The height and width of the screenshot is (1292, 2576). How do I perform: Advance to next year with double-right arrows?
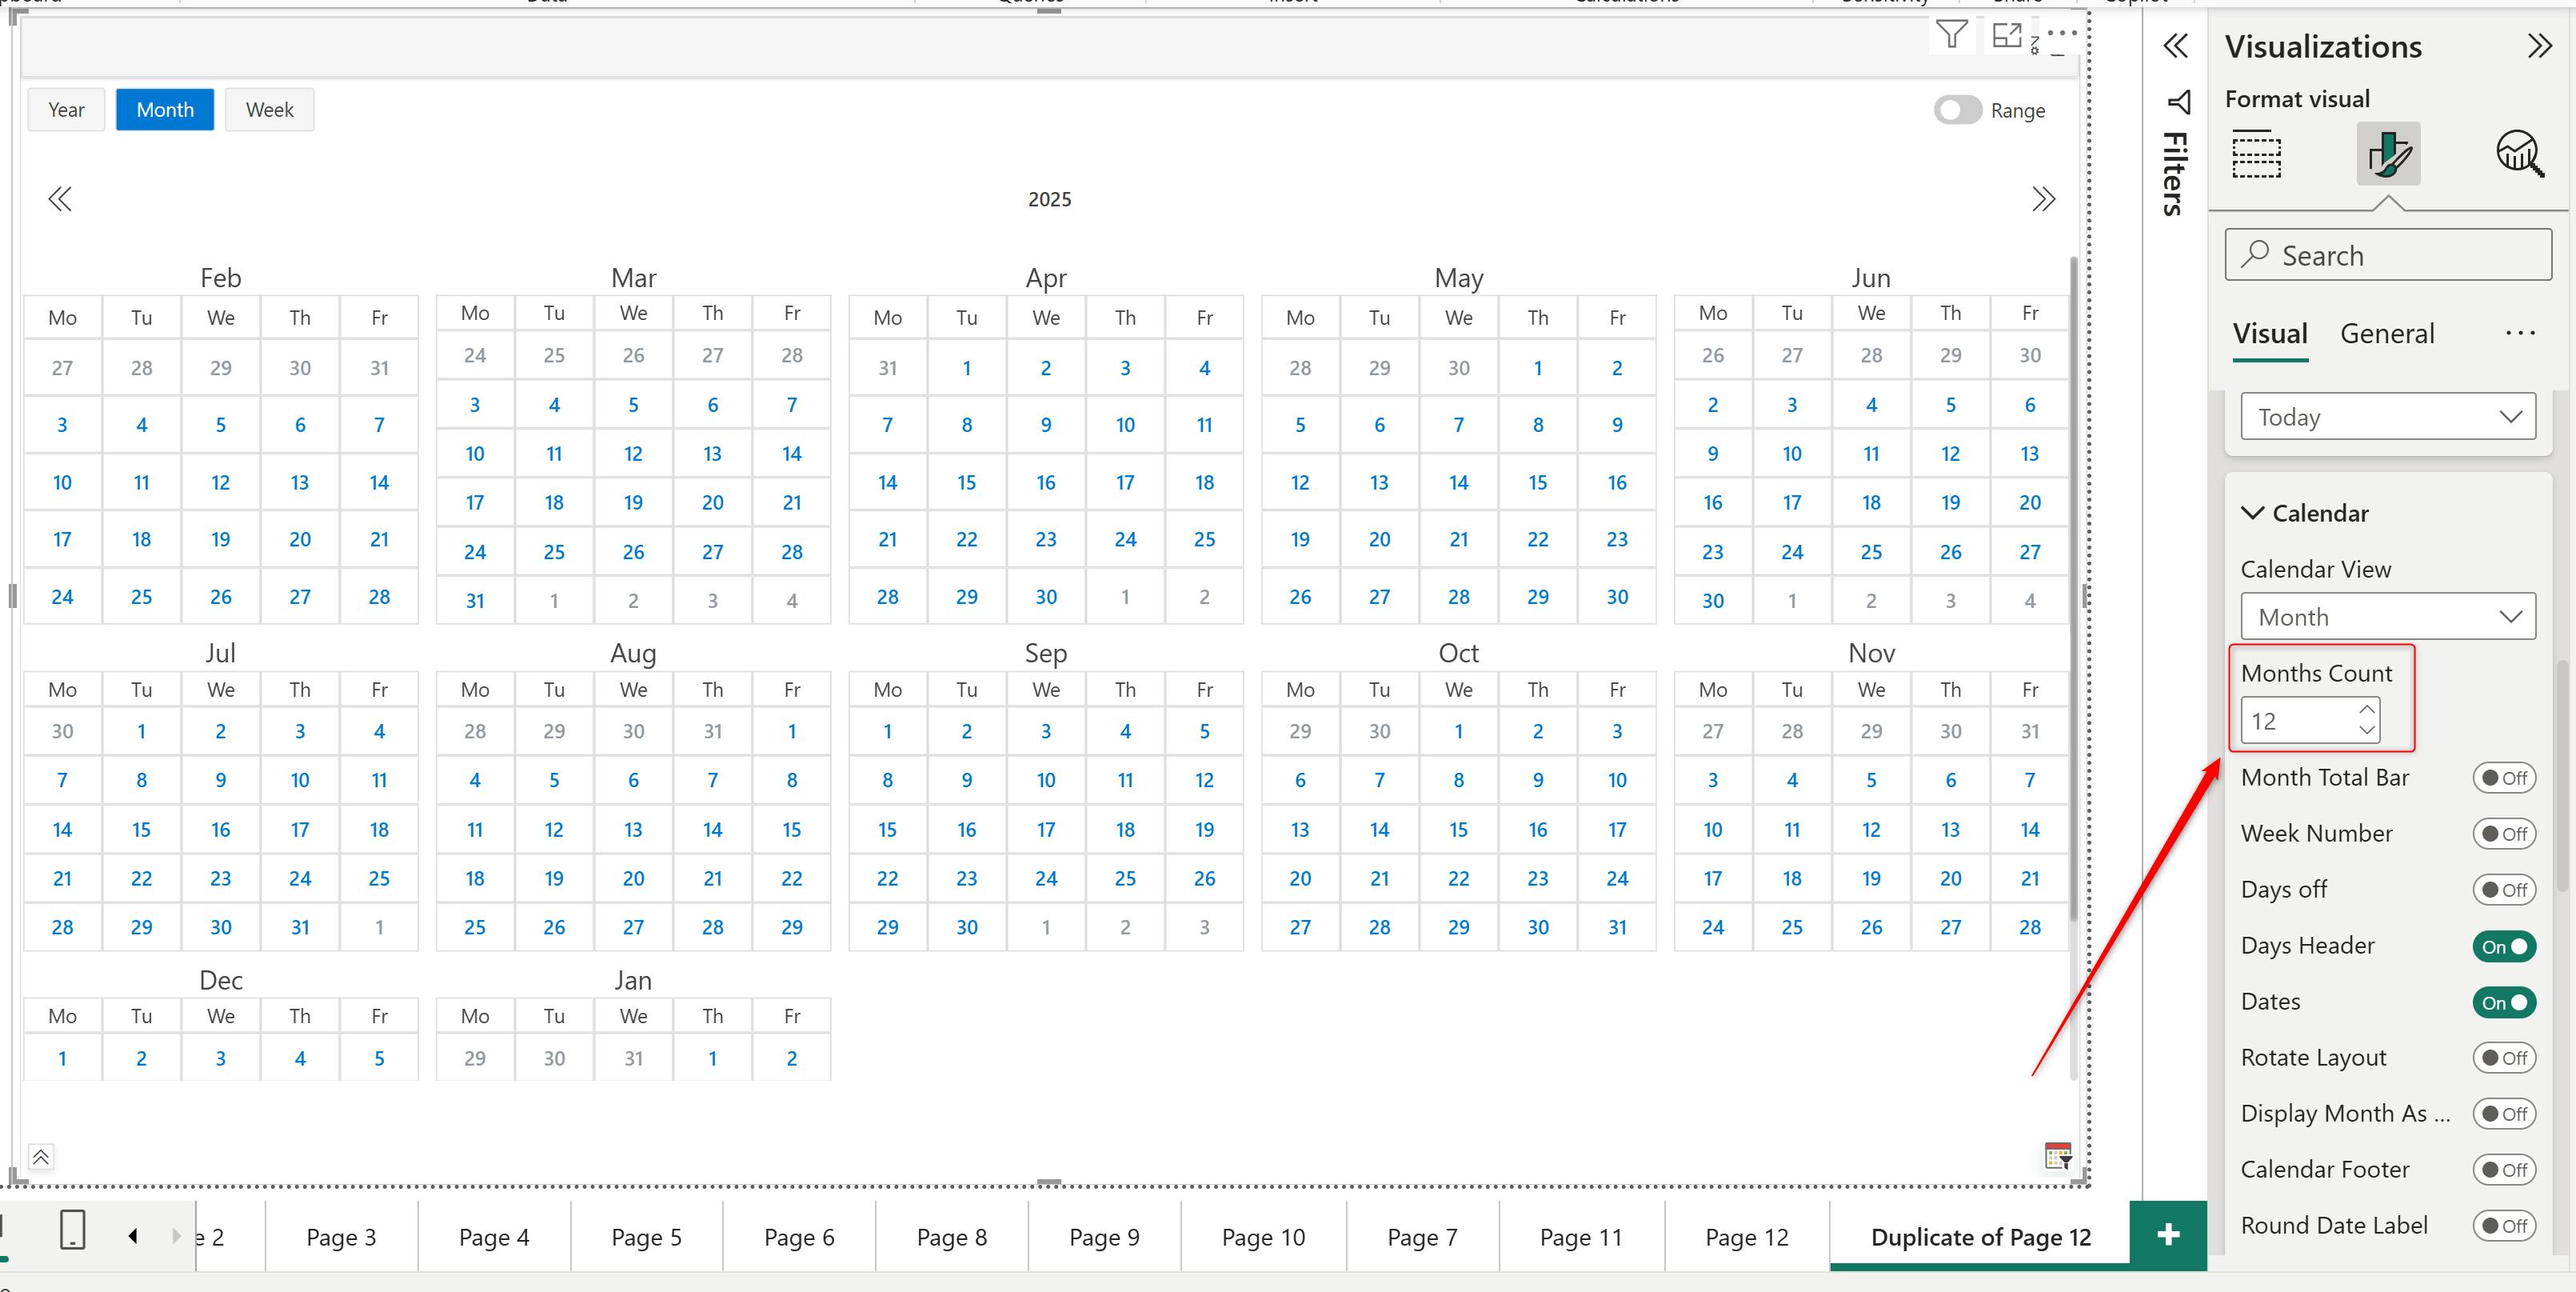click(2043, 199)
